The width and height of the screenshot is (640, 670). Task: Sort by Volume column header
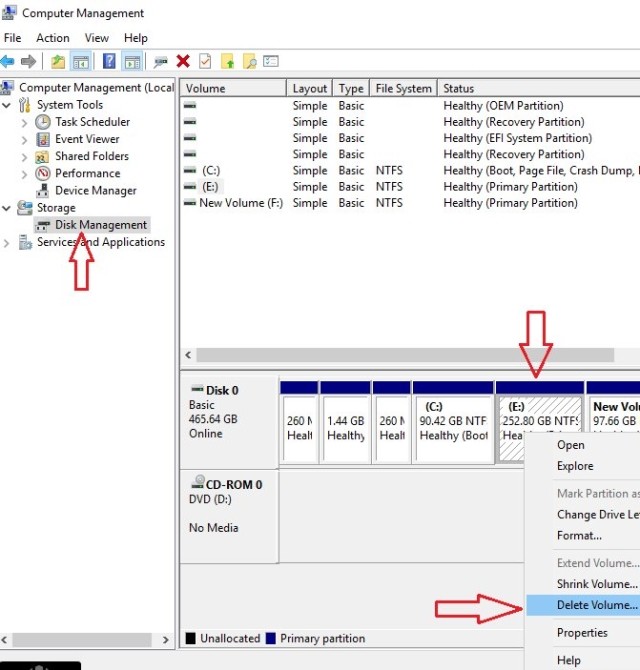(233, 88)
